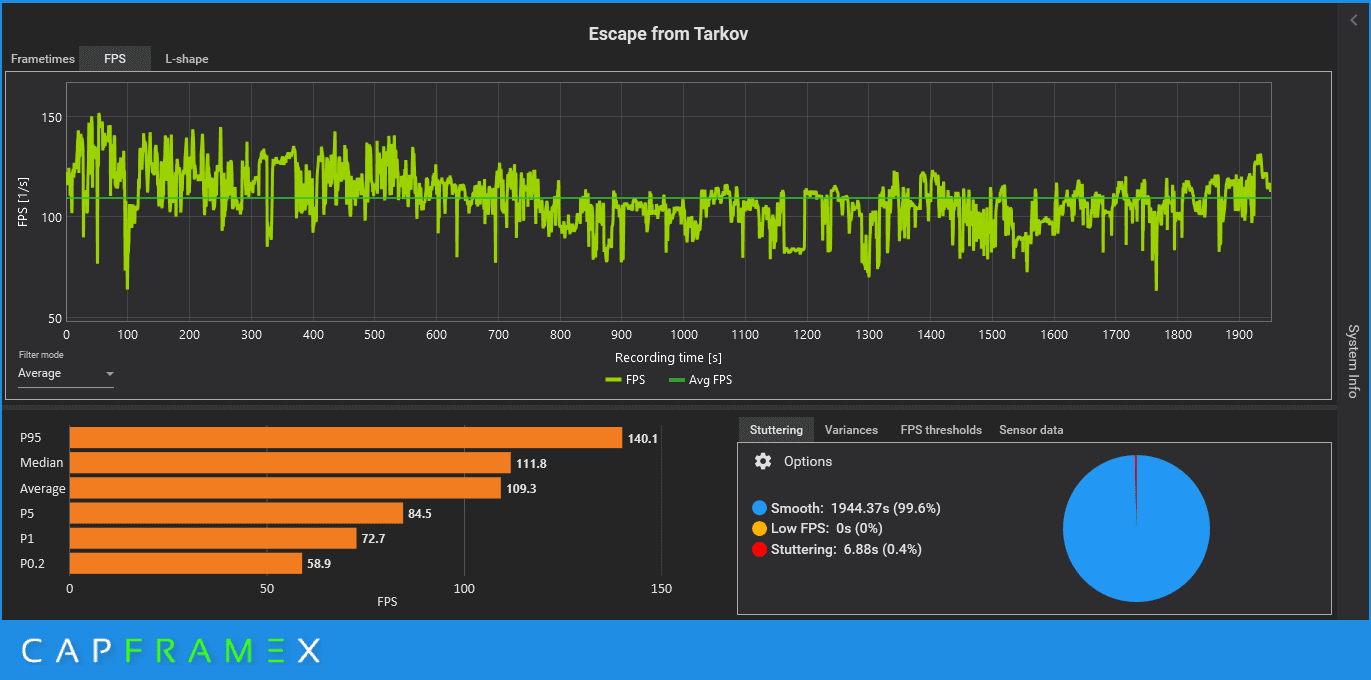The width and height of the screenshot is (1371, 680).
Task: Toggle the Avg FPS legend entry
Action: pos(700,380)
